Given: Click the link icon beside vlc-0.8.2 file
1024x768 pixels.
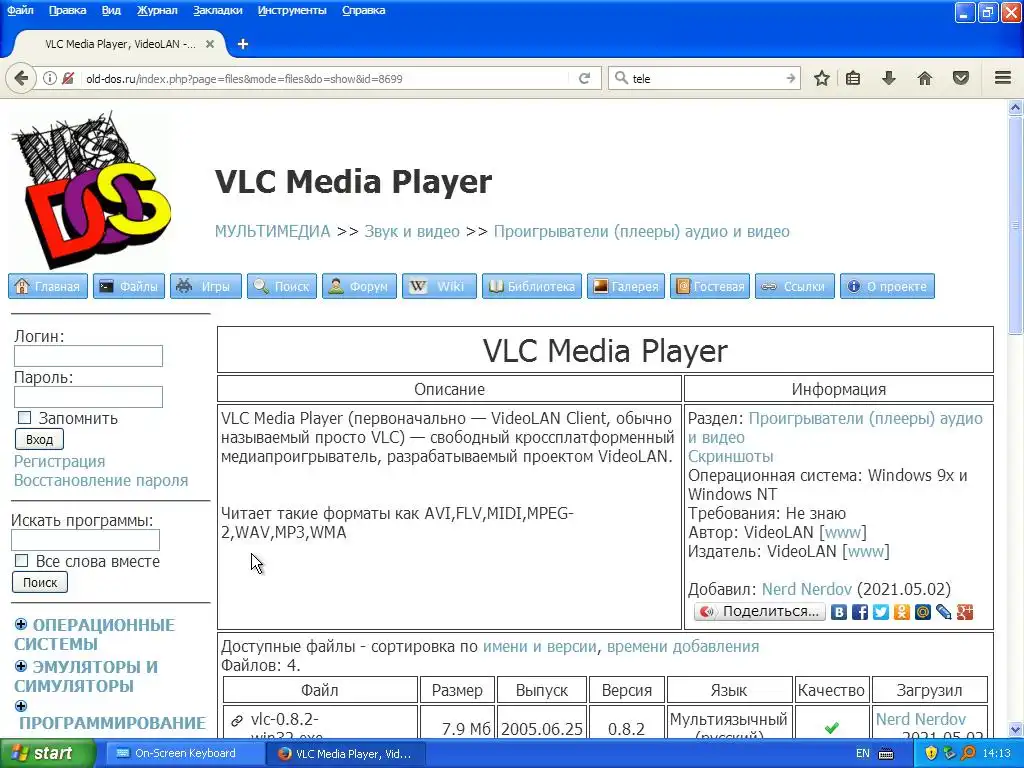Looking at the screenshot, I should point(236,720).
